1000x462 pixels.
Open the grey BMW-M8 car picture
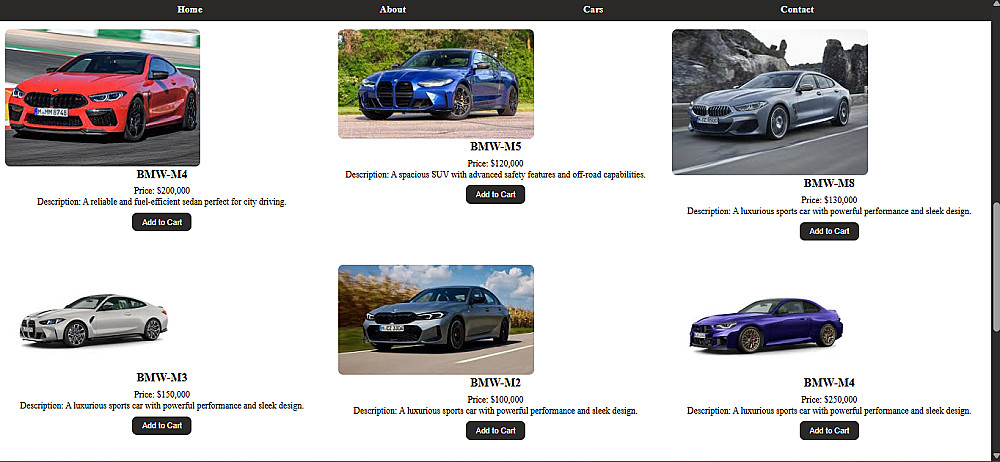[x=770, y=102]
